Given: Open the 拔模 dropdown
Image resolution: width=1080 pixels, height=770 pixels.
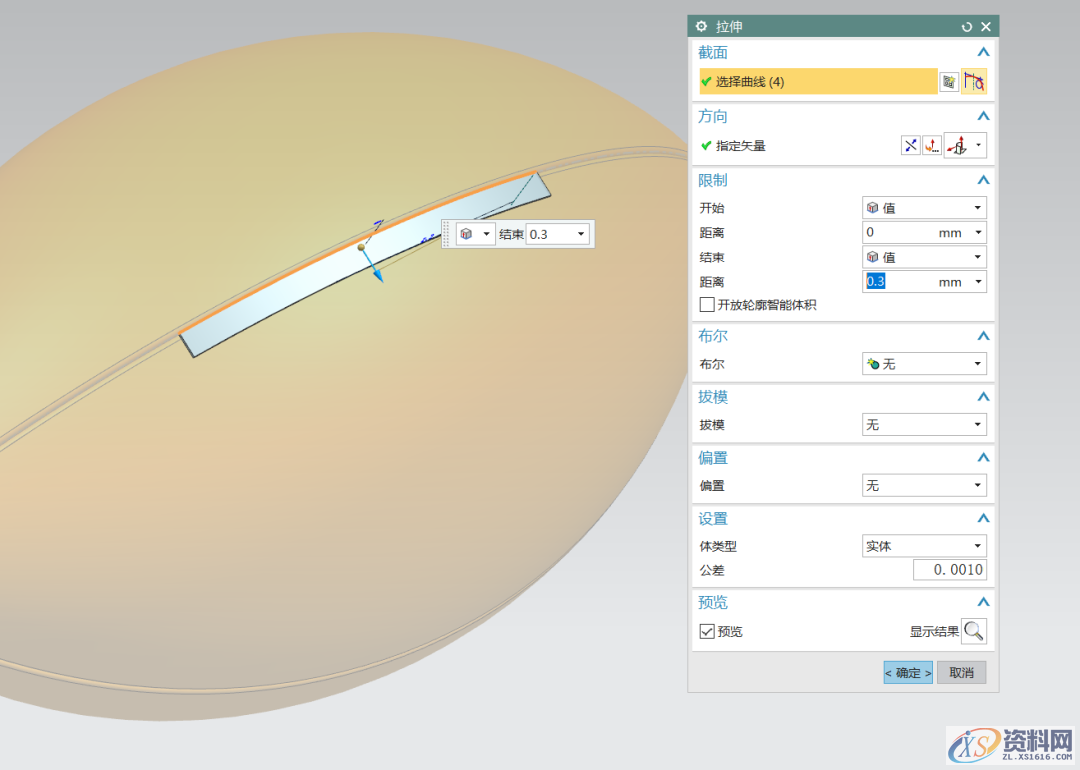Looking at the screenshot, I should [924, 425].
